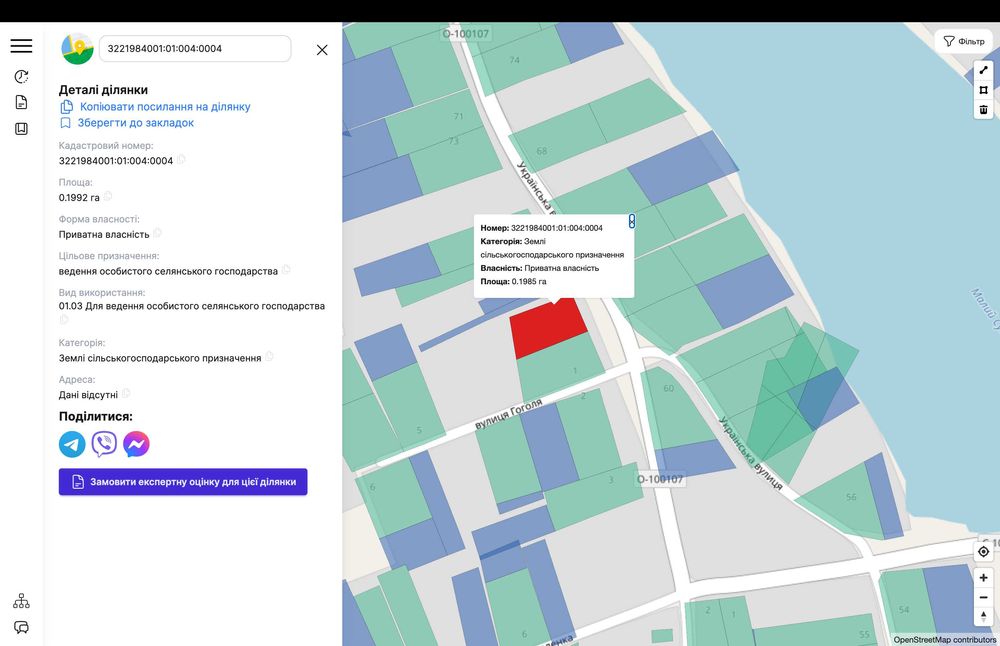Close the parcel details panel
Viewport: 1000px width, 646px height.
click(x=322, y=50)
